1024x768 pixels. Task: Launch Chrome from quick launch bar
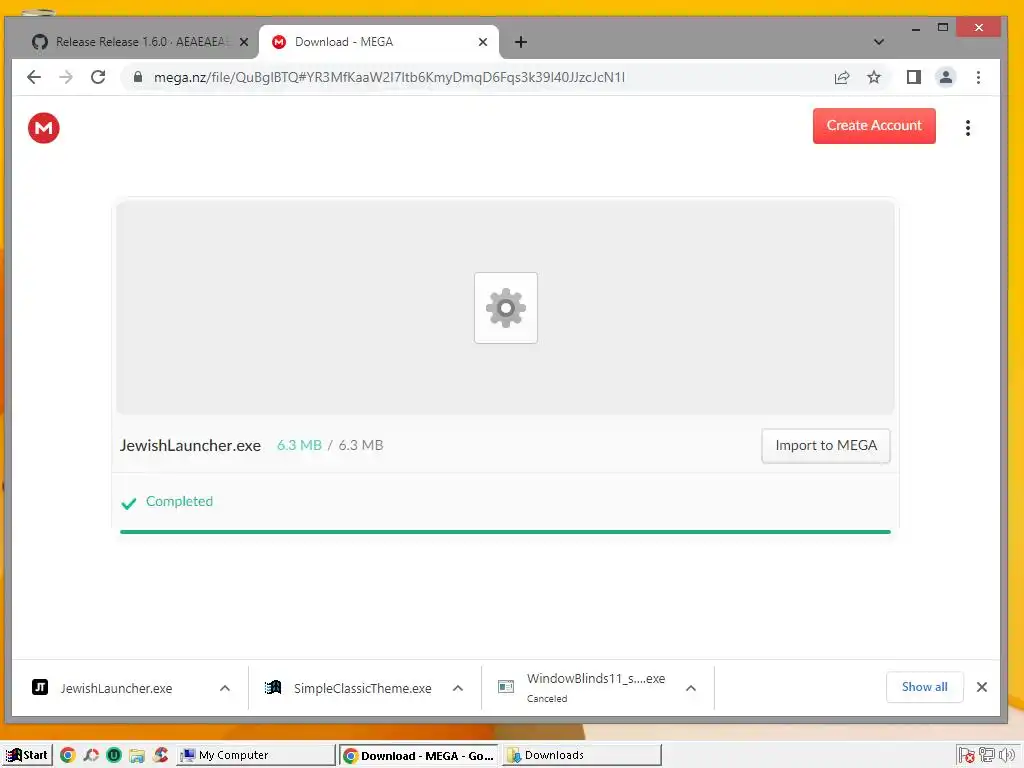(x=67, y=755)
